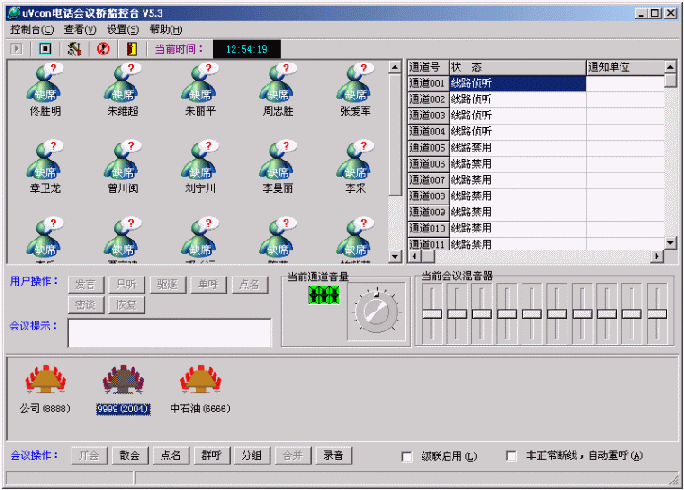The height and width of the screenshot is (490, 684).
Task: Click the first mixer slider handle
Action: click(432, 314)
